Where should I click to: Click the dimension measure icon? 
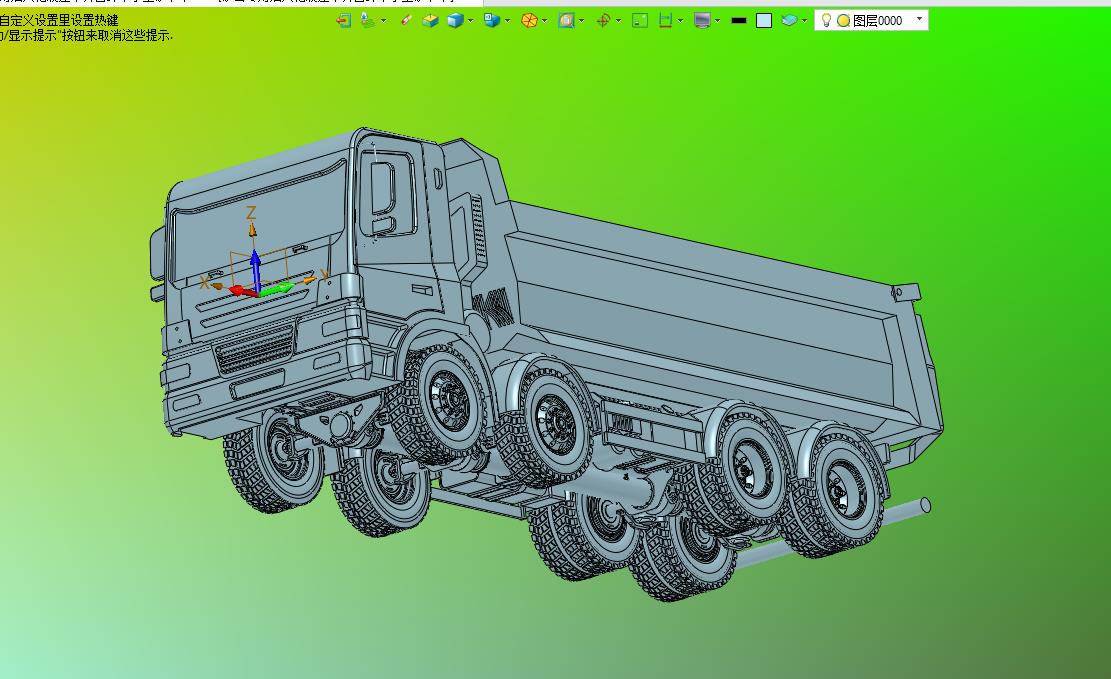[665, 21]
